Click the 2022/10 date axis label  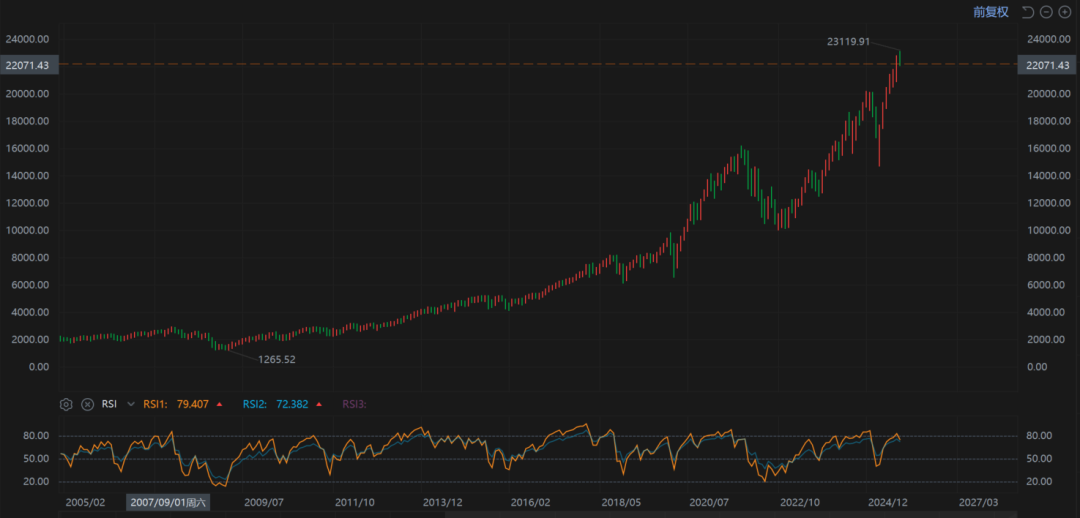800,502
